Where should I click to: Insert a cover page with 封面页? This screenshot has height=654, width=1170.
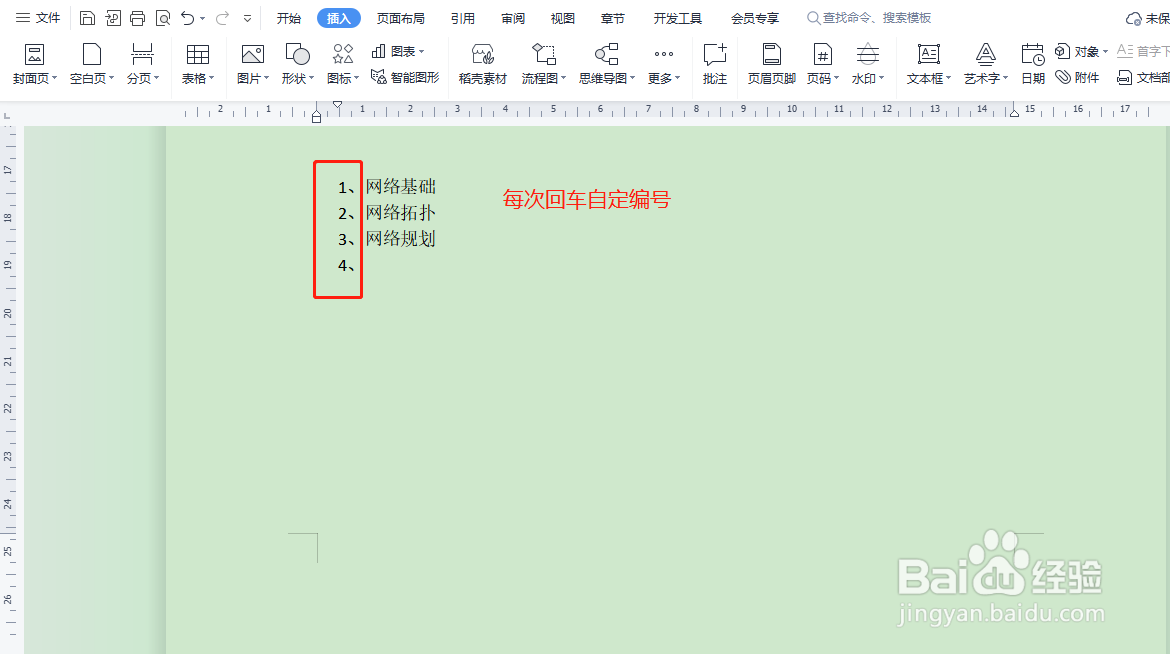coord(34,63)
